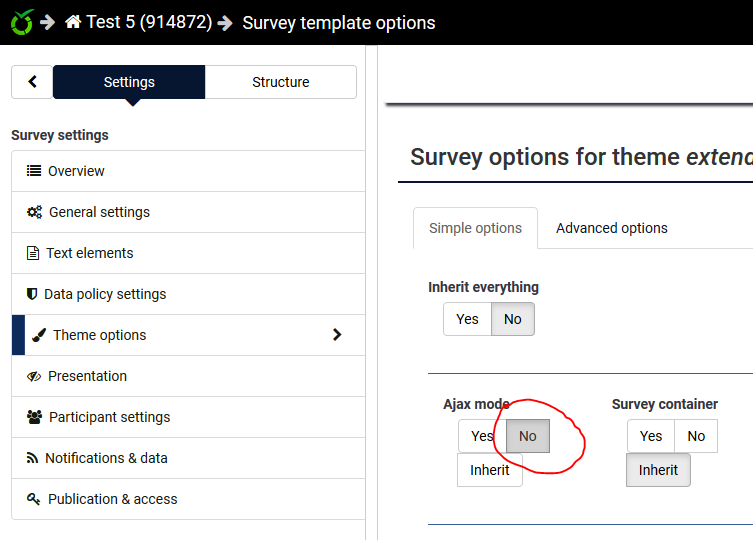The image size is (753, 540).
Task: Set Inherit everything to No
Action: tap(512, 319)
